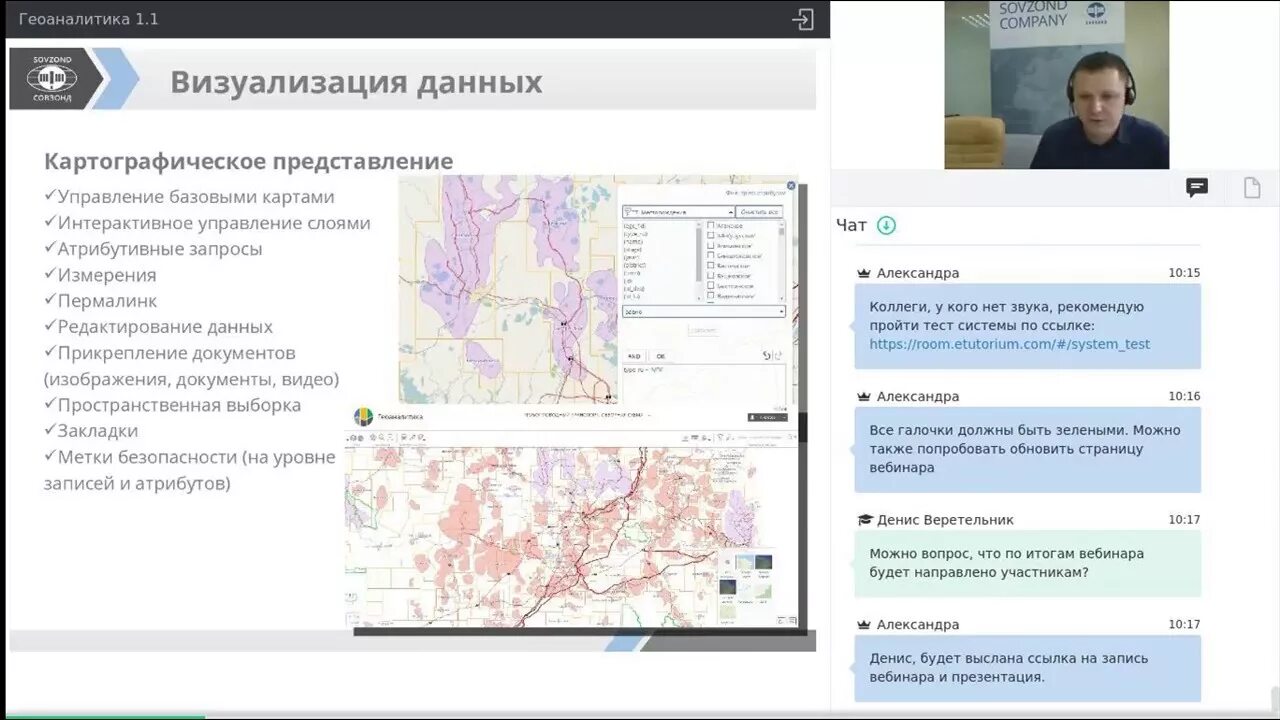Click the green progress bar at the bottom edge
The image size is (1280, 720).
coord(103,716)
